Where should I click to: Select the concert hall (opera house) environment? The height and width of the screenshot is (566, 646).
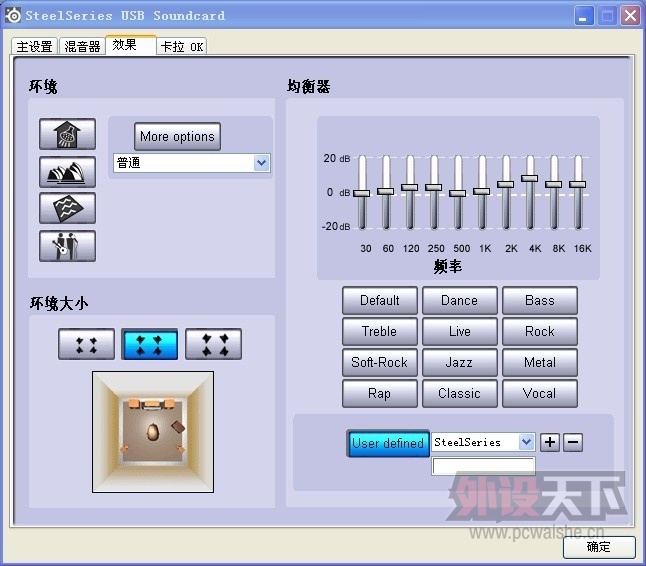pos(68,172)
